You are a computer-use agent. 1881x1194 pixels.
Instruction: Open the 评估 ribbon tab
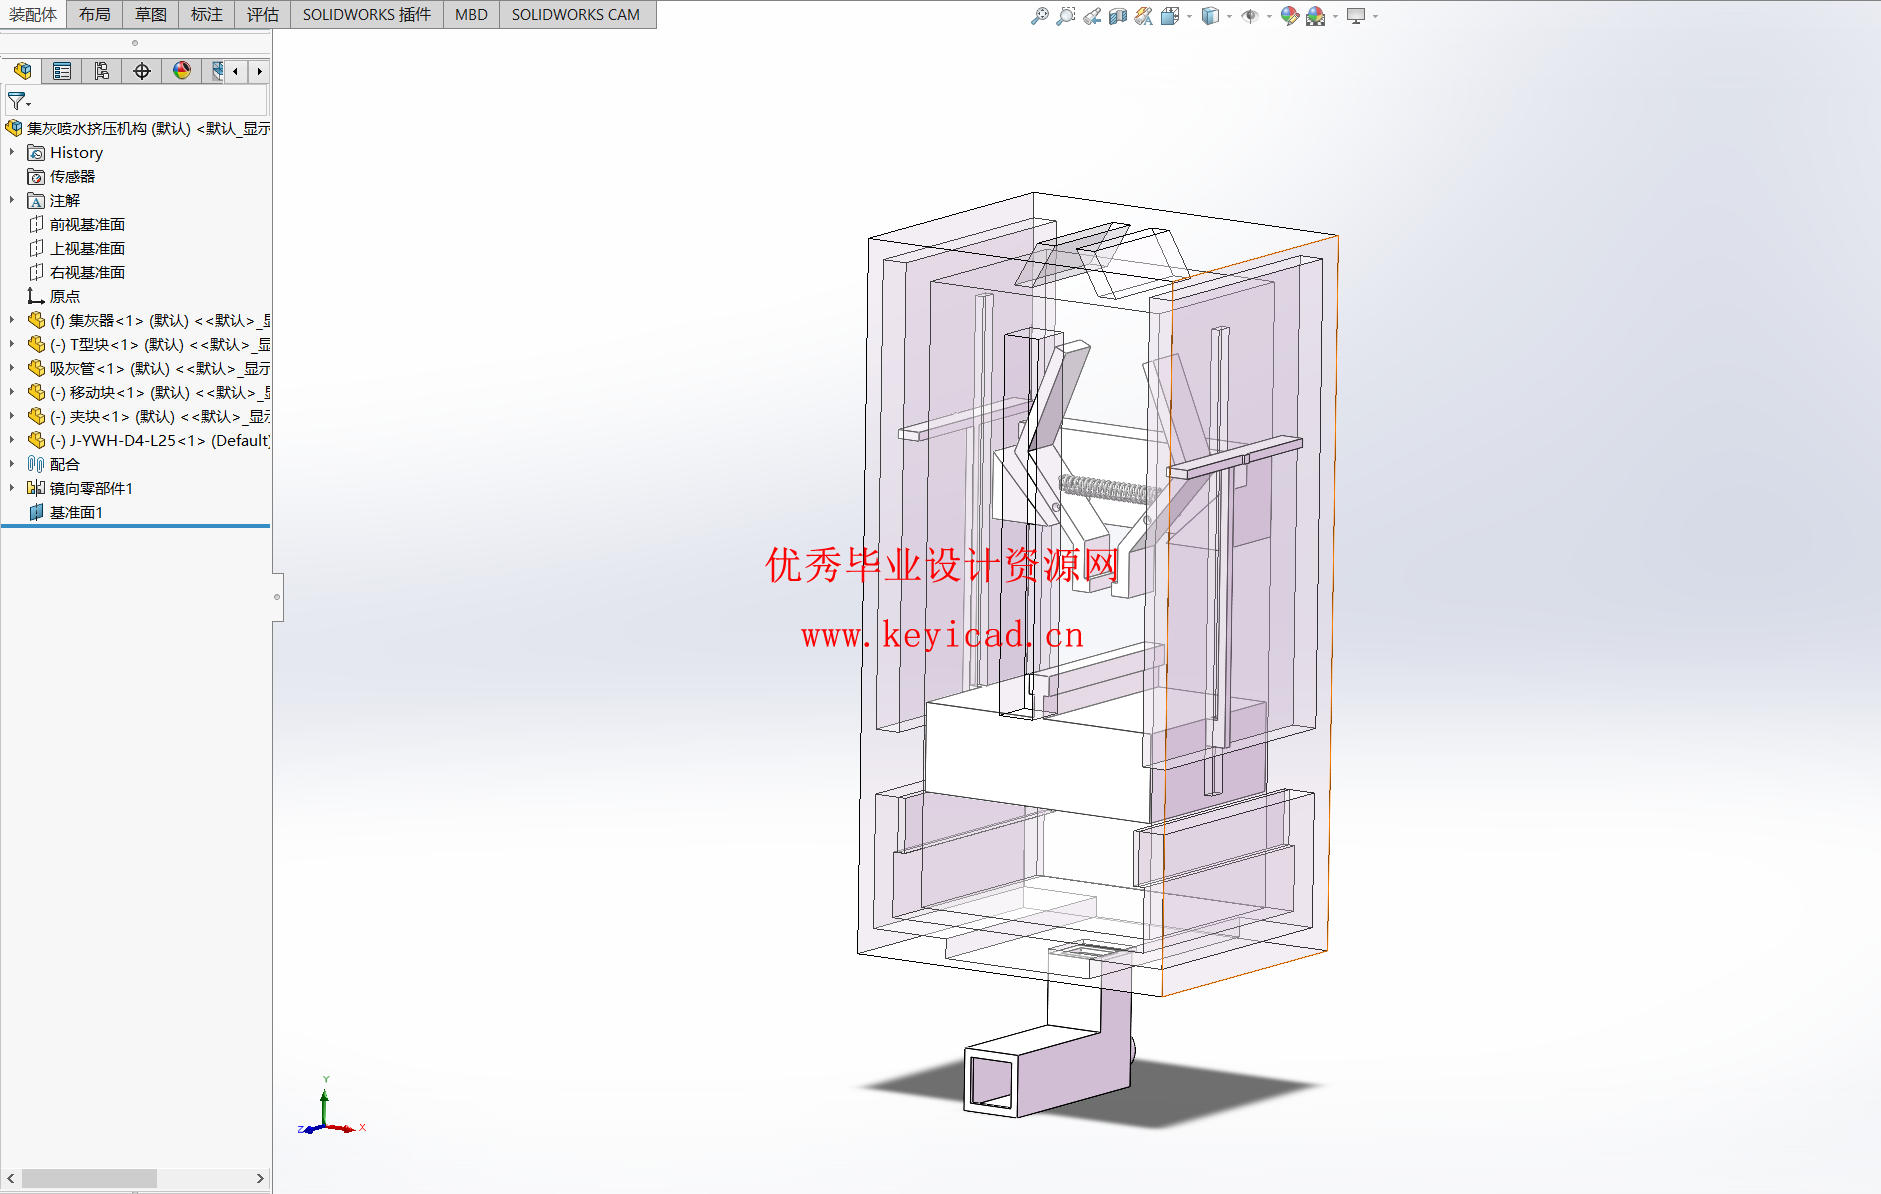click(x=263, y=14)
